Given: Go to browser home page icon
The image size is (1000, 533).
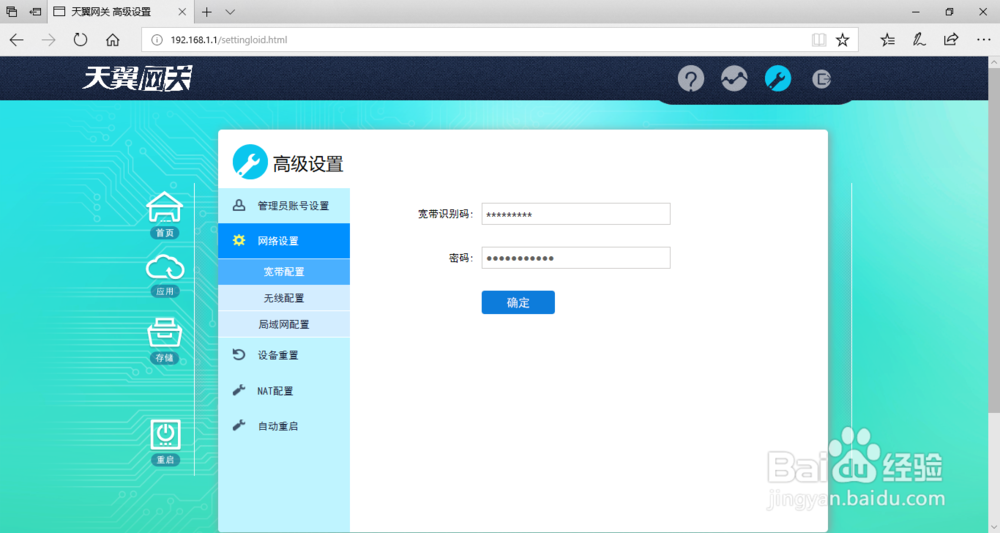Looking at the screenshot, I should coord(112,40).
